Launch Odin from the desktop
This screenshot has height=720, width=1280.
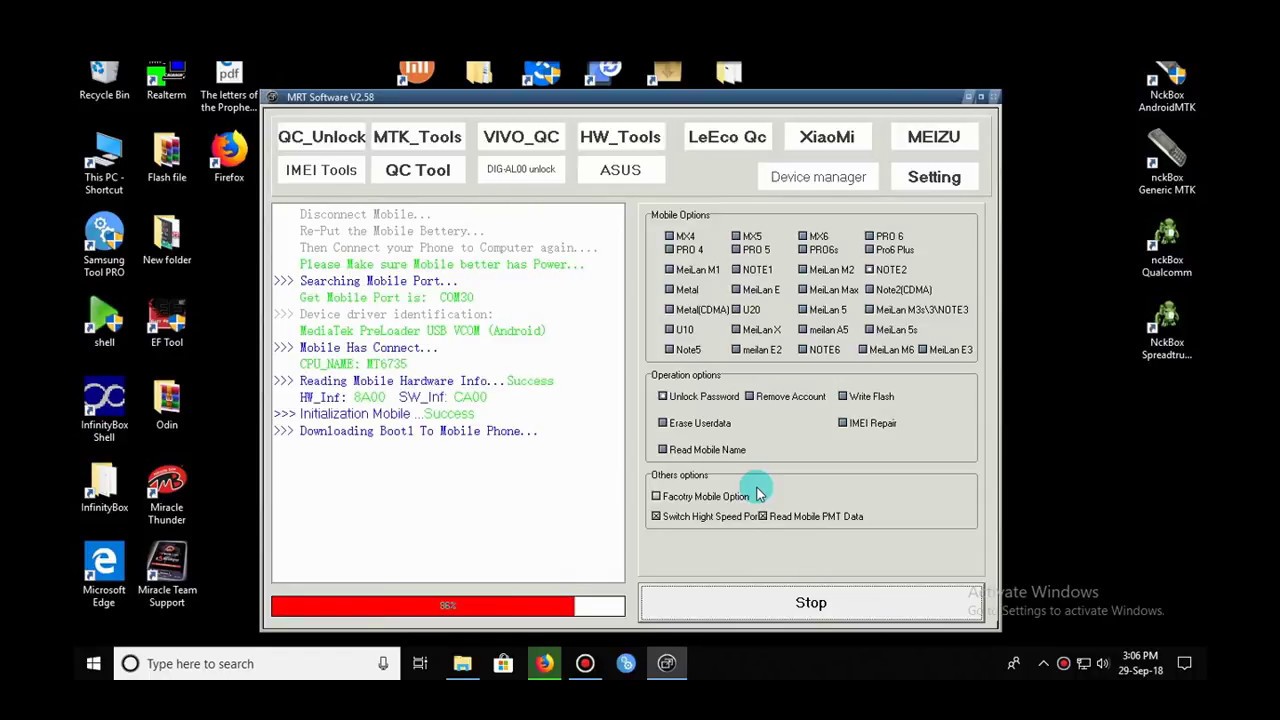(x=167, y=405)
